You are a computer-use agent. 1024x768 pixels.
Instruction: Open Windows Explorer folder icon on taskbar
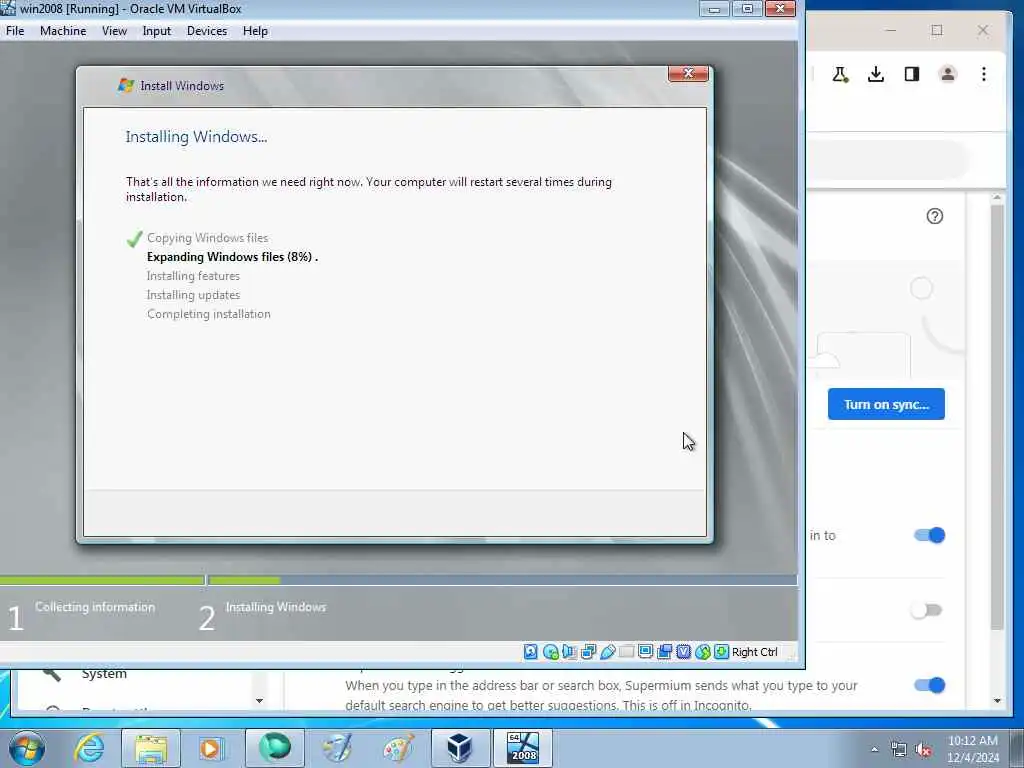(151, 748)
